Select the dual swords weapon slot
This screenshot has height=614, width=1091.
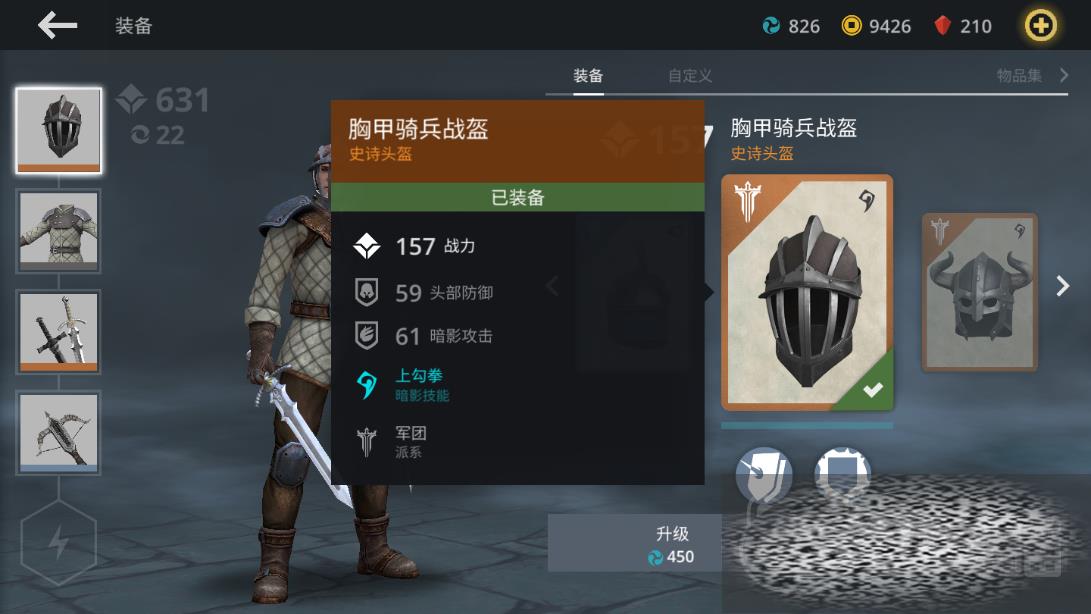coord(58,332)
